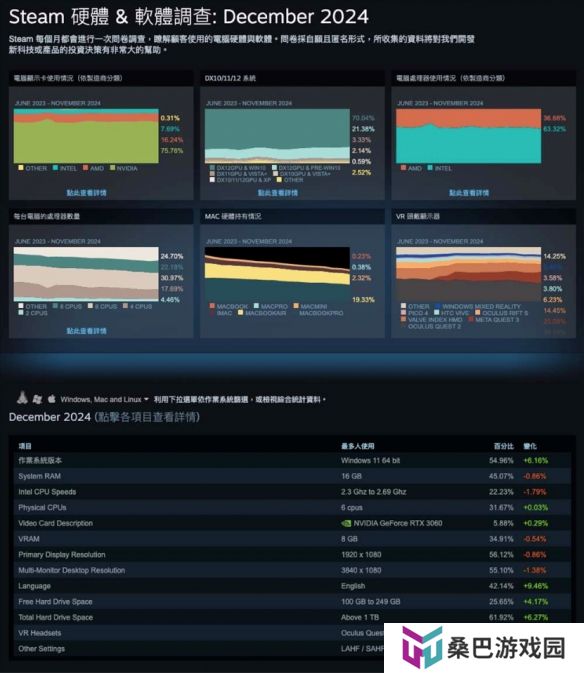The height and width of the screenshot is (673, 584).
Task: Click the '19.33%' Mac chart label
Action: click(363, 300)
